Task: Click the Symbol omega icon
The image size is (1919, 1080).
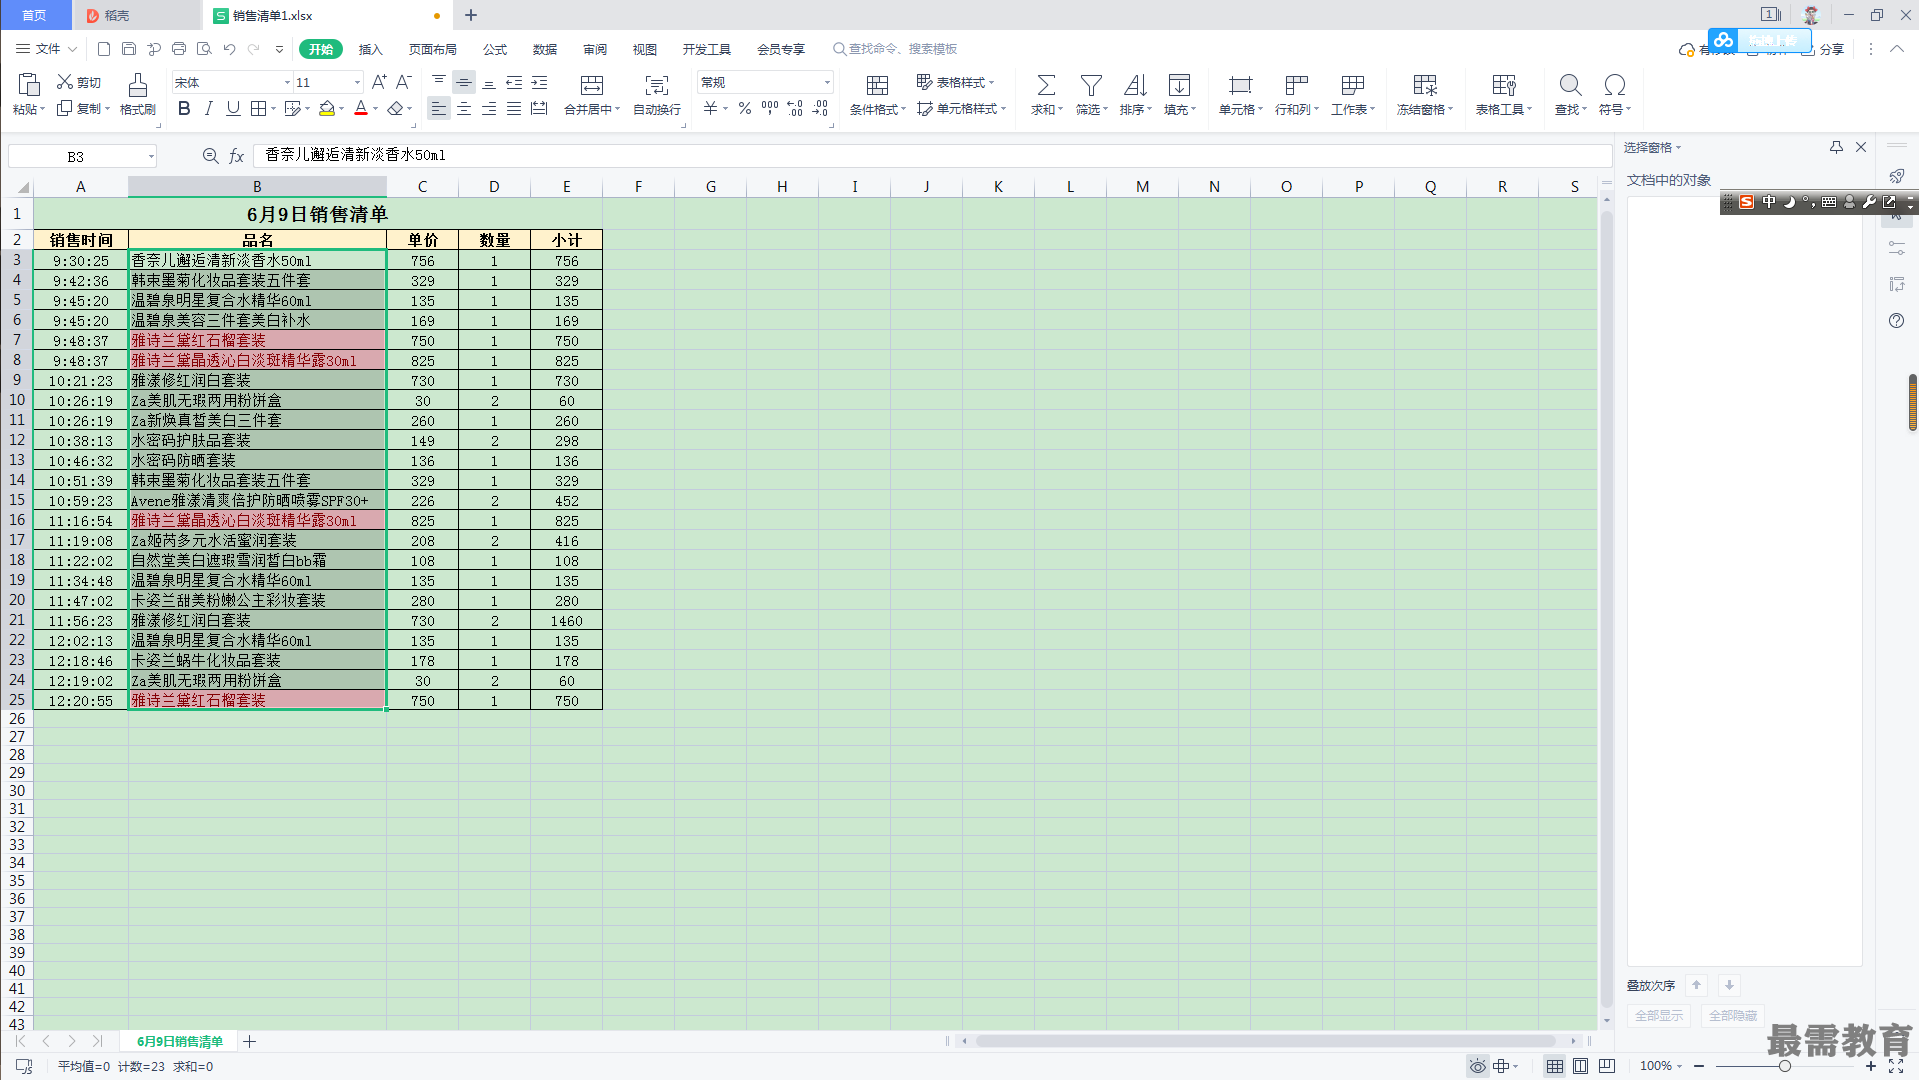Action: click(1614, 85)
